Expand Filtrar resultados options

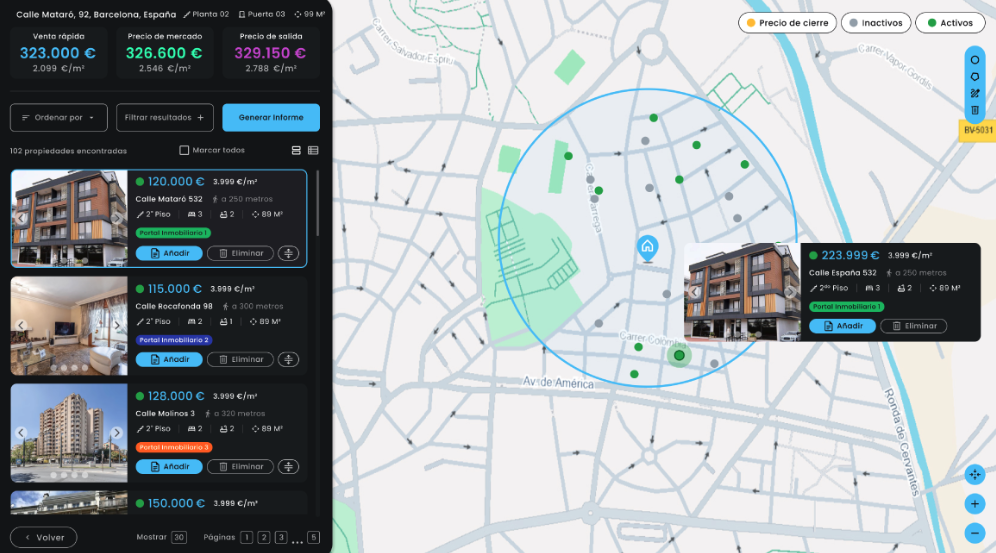(x=165, y=117)
